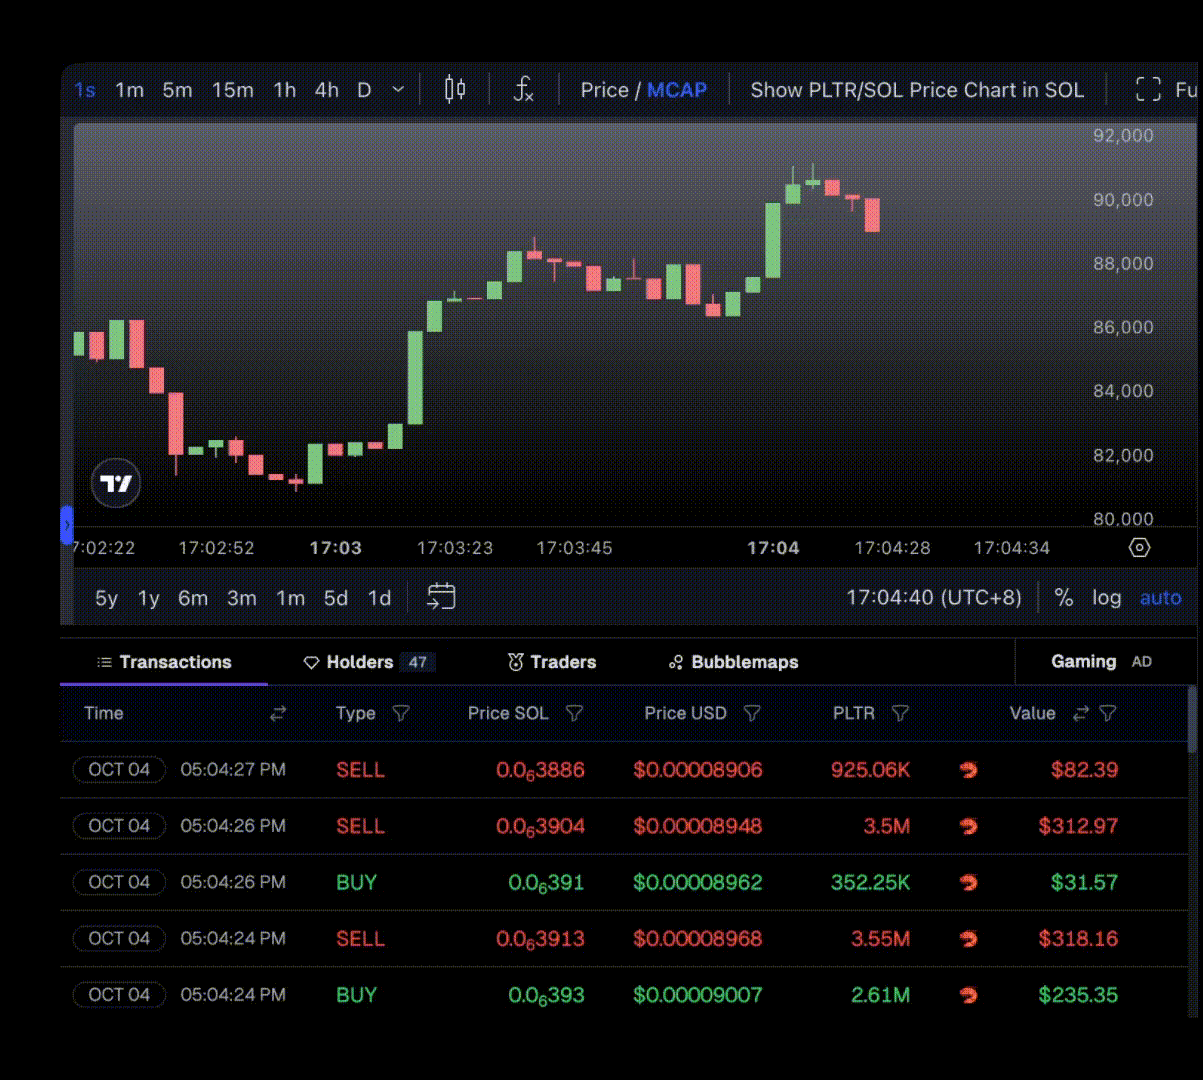Select the 15m timeframe
This screenshot has width=1203, height=1080.
point(233,90)
